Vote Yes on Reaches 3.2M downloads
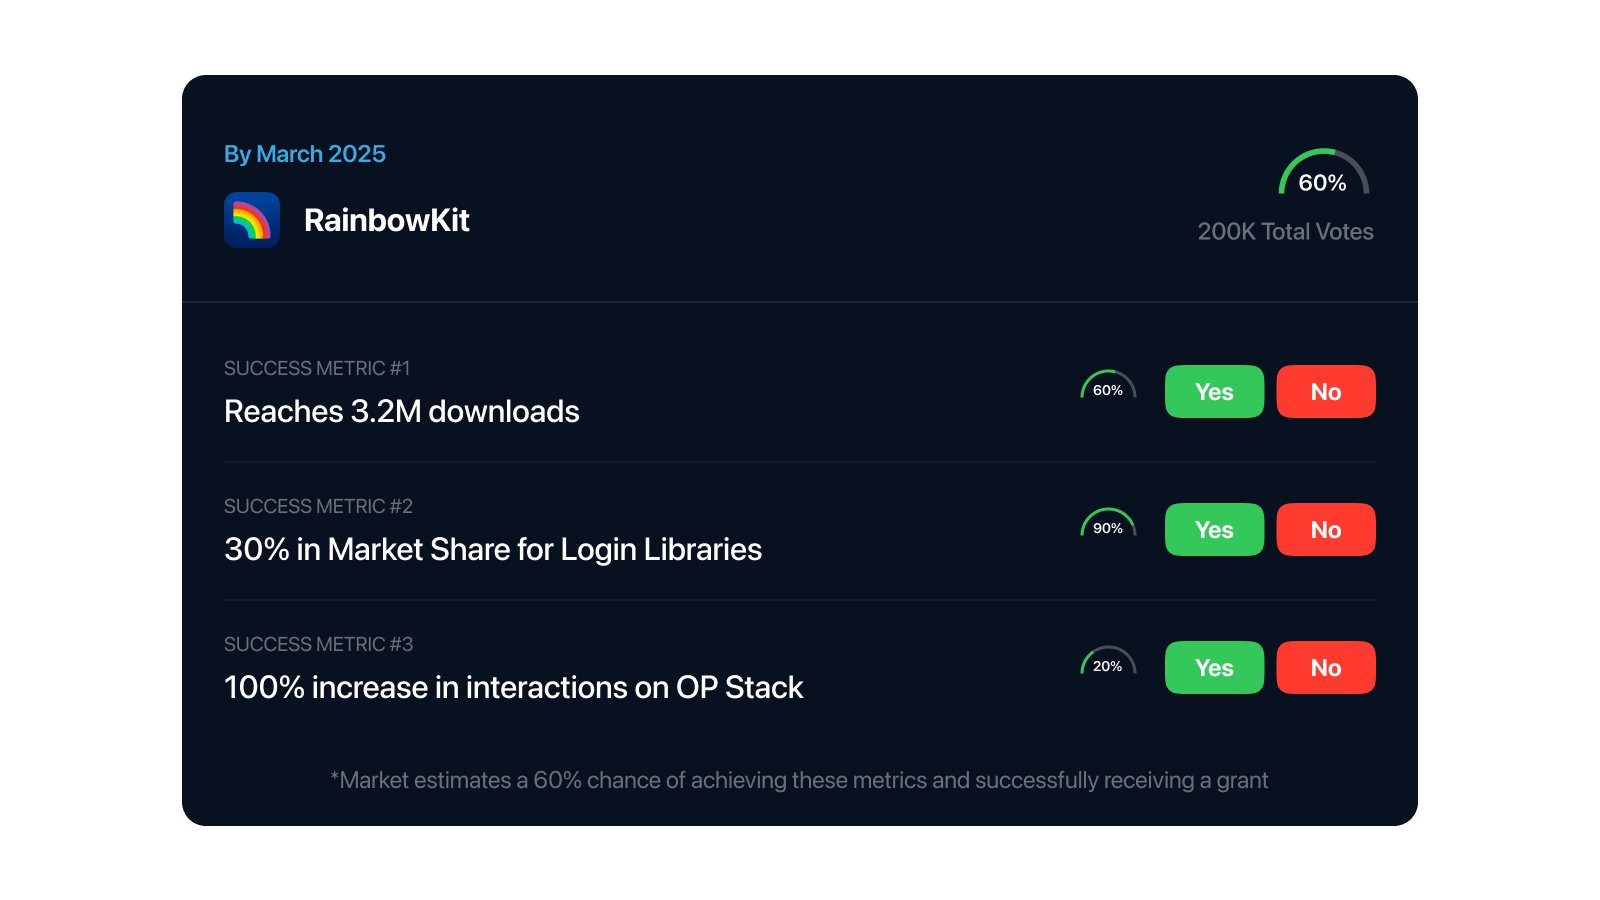 (x=1214, y=392)
